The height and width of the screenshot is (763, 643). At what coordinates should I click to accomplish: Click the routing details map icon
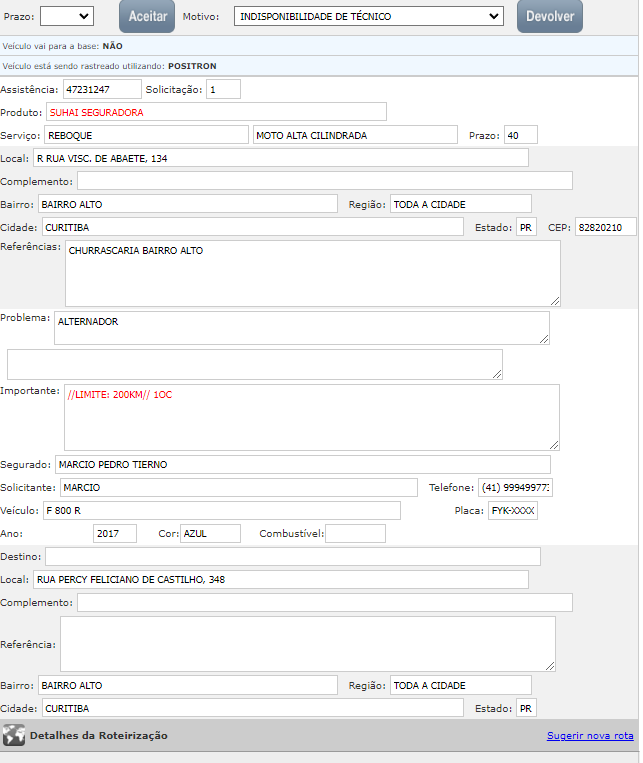[x=14, y=736]
